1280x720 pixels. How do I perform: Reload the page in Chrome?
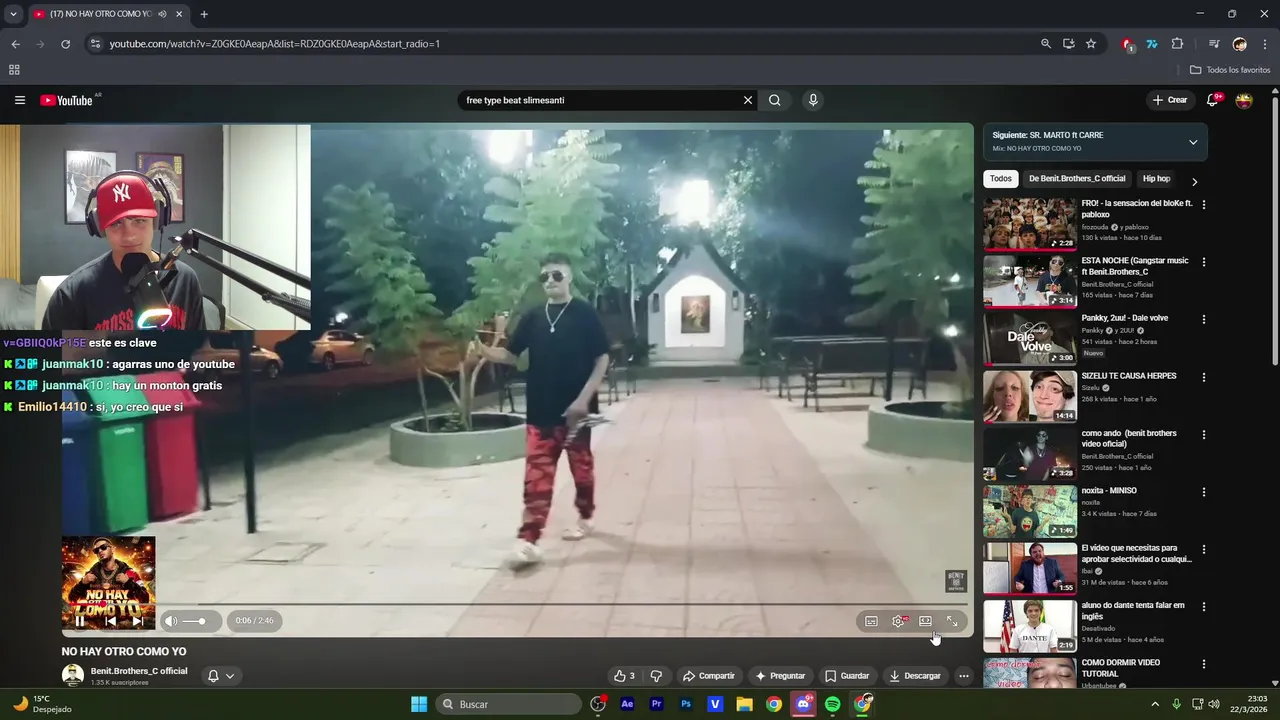[x=65, y=44]
